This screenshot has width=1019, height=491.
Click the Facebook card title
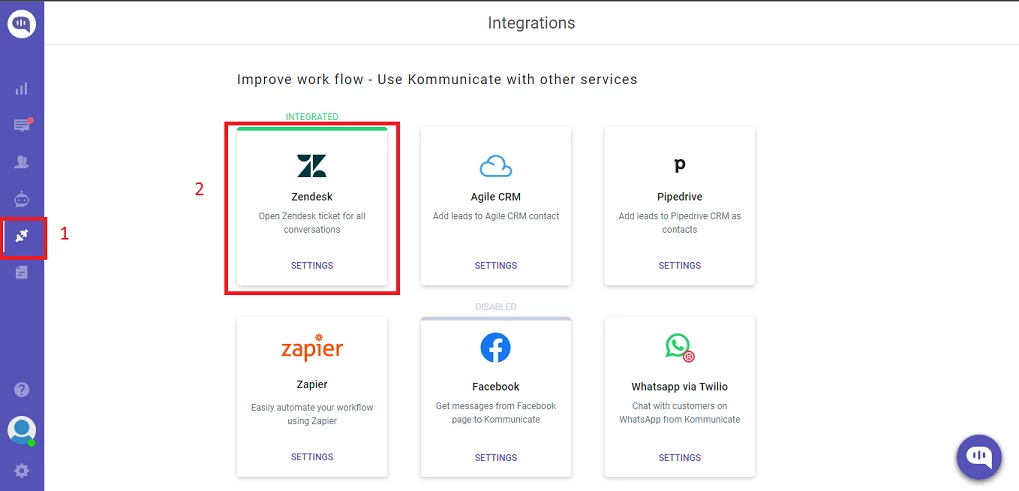tap(496, 386)
